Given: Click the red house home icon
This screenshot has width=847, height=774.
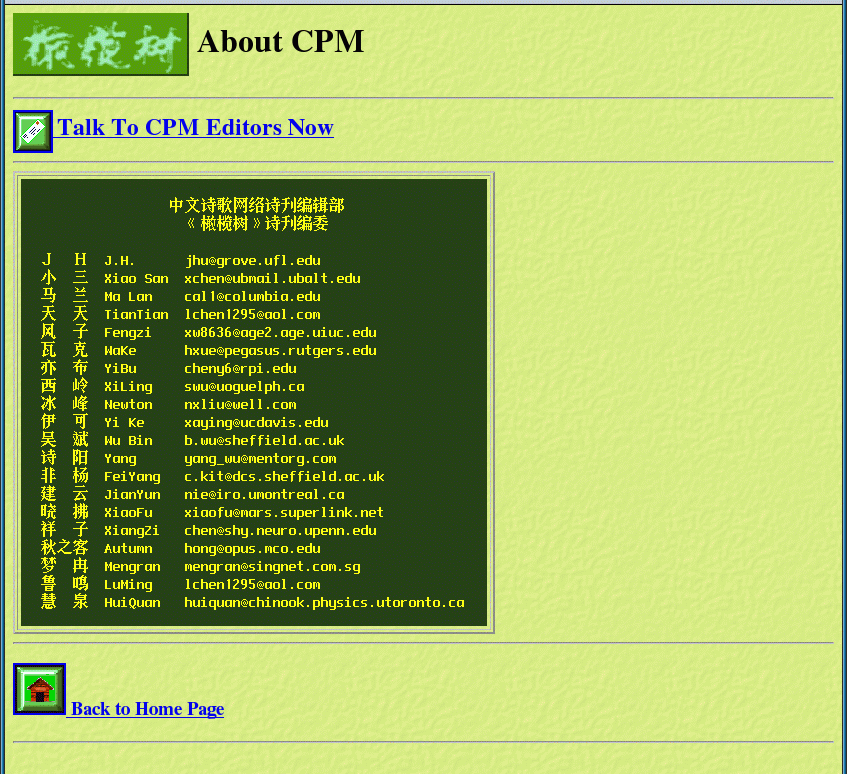Looking at the screenshot, I should pos(39,689).
